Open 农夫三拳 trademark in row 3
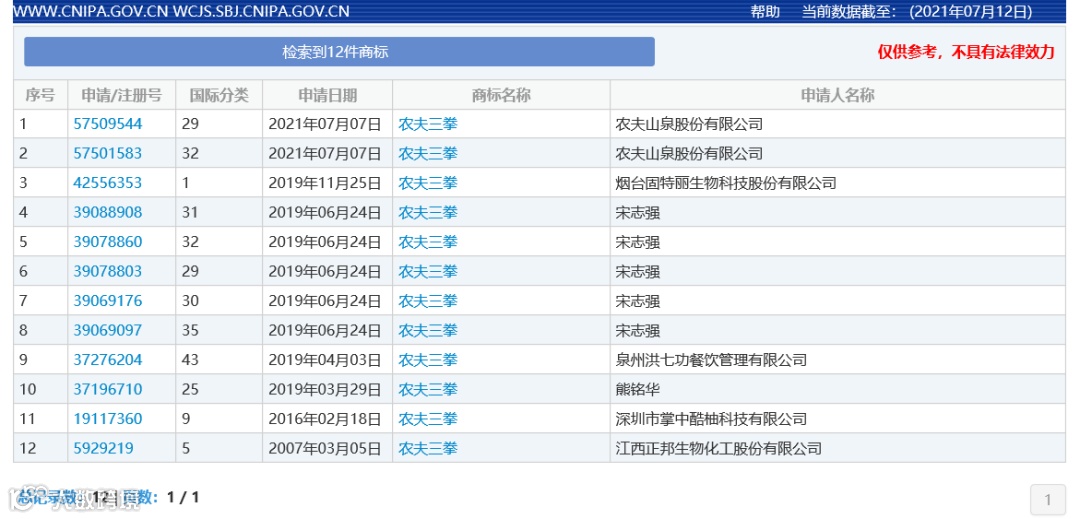Screen dimensions: 1080x519 428,183
